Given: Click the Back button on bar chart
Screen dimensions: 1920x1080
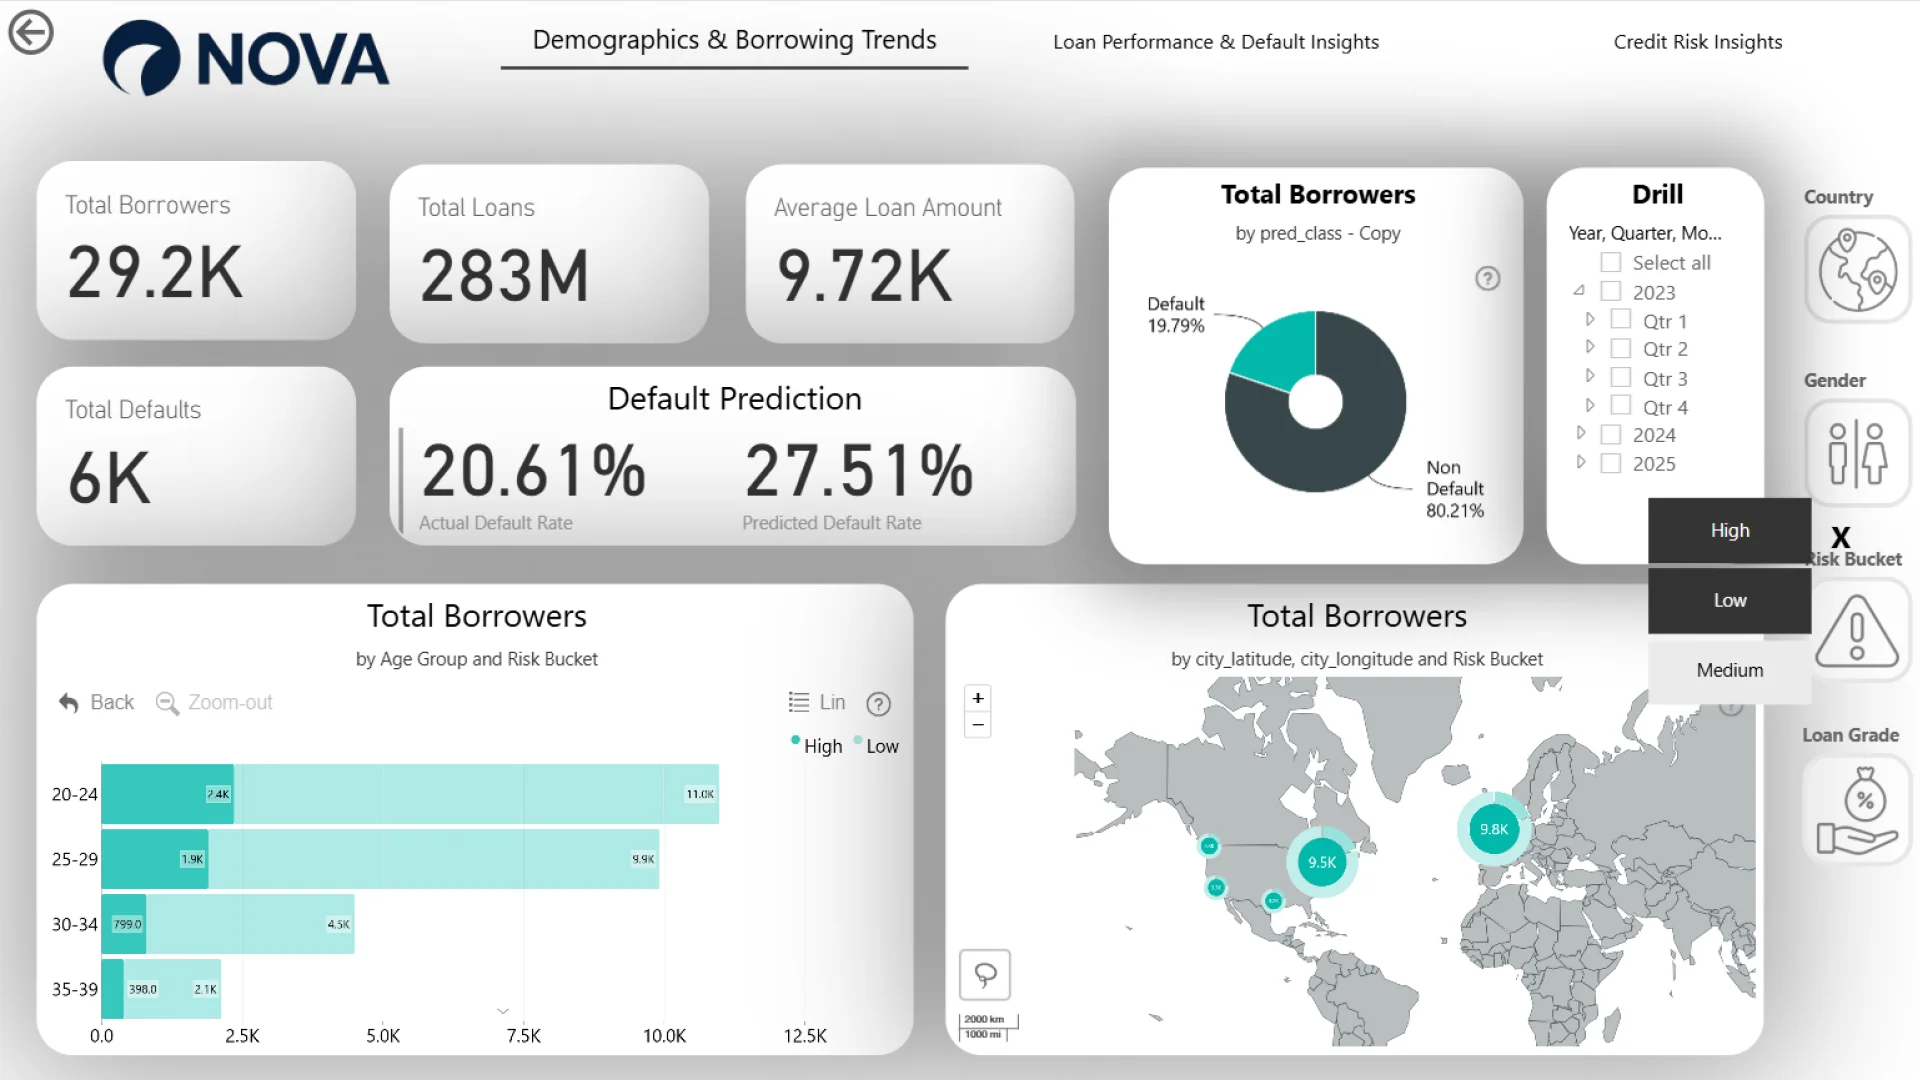Looking at the screenshot, I should tap(96, 702).
